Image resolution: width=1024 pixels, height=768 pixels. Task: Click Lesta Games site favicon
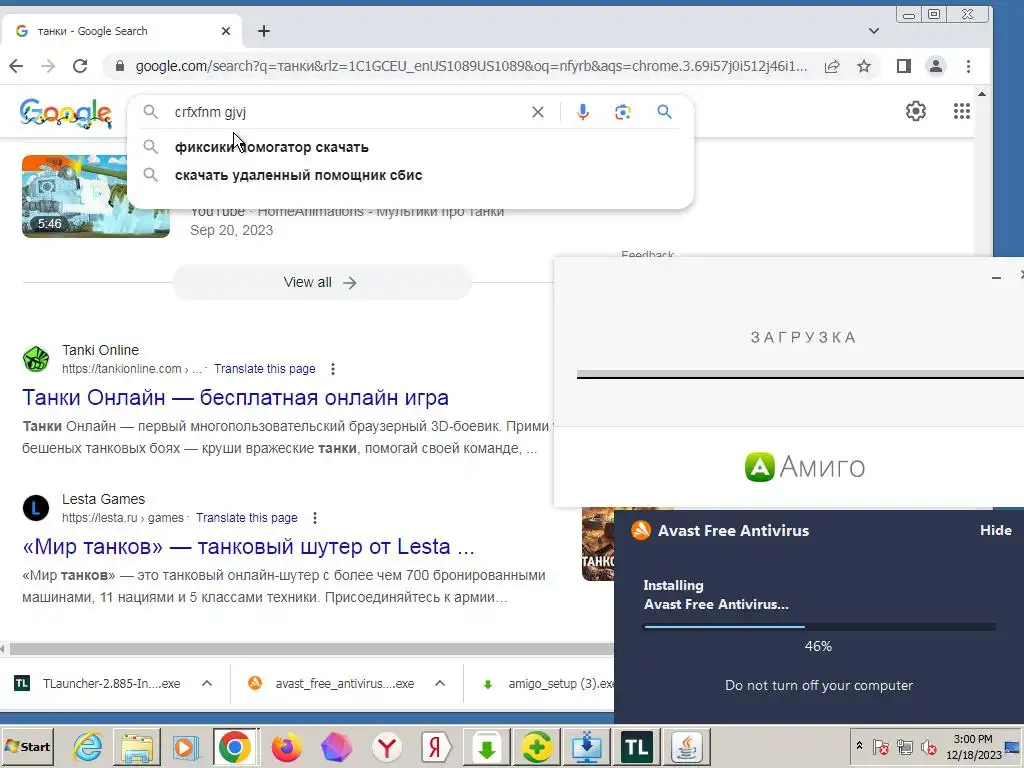36,508
